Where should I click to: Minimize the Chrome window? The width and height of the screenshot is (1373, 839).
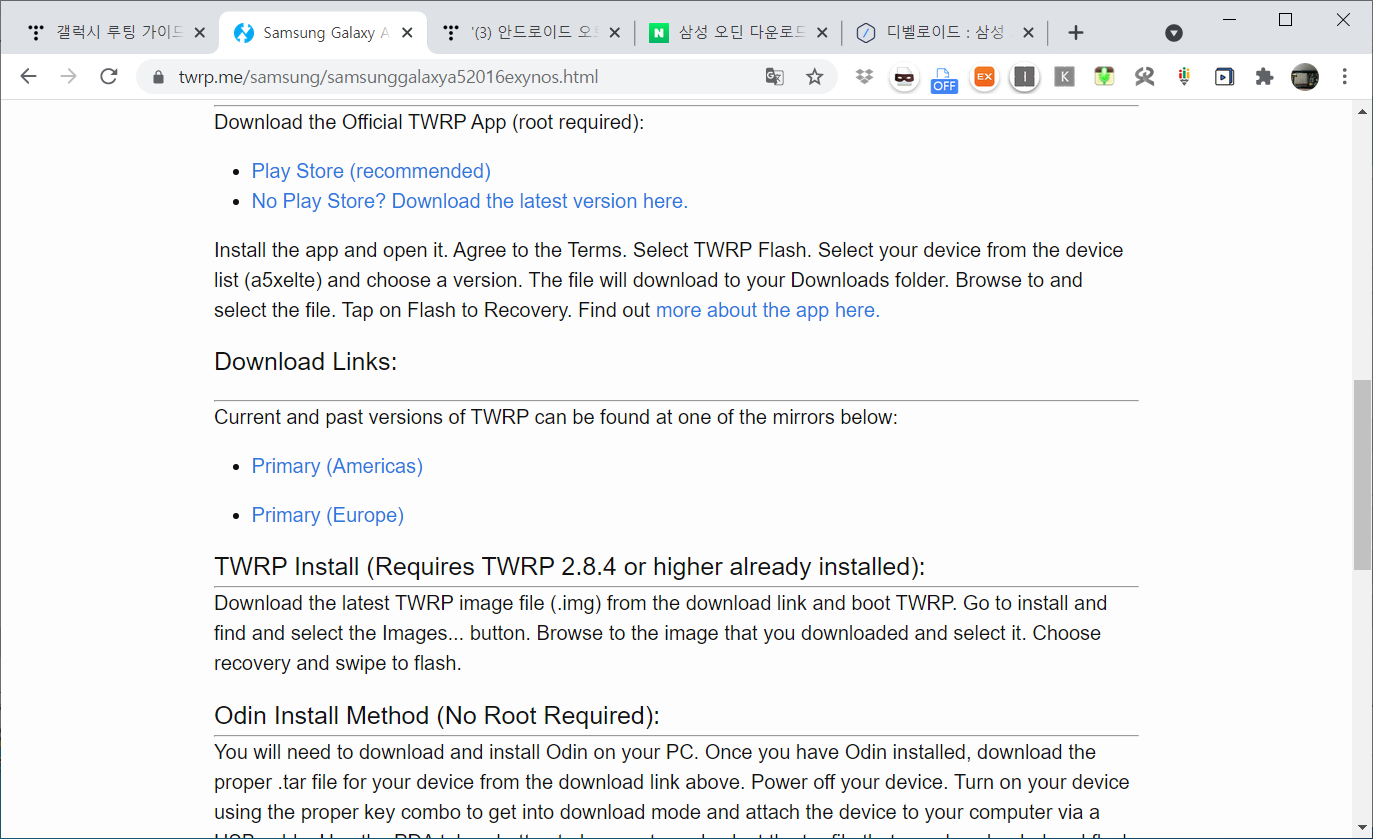tap(1229, 19)
